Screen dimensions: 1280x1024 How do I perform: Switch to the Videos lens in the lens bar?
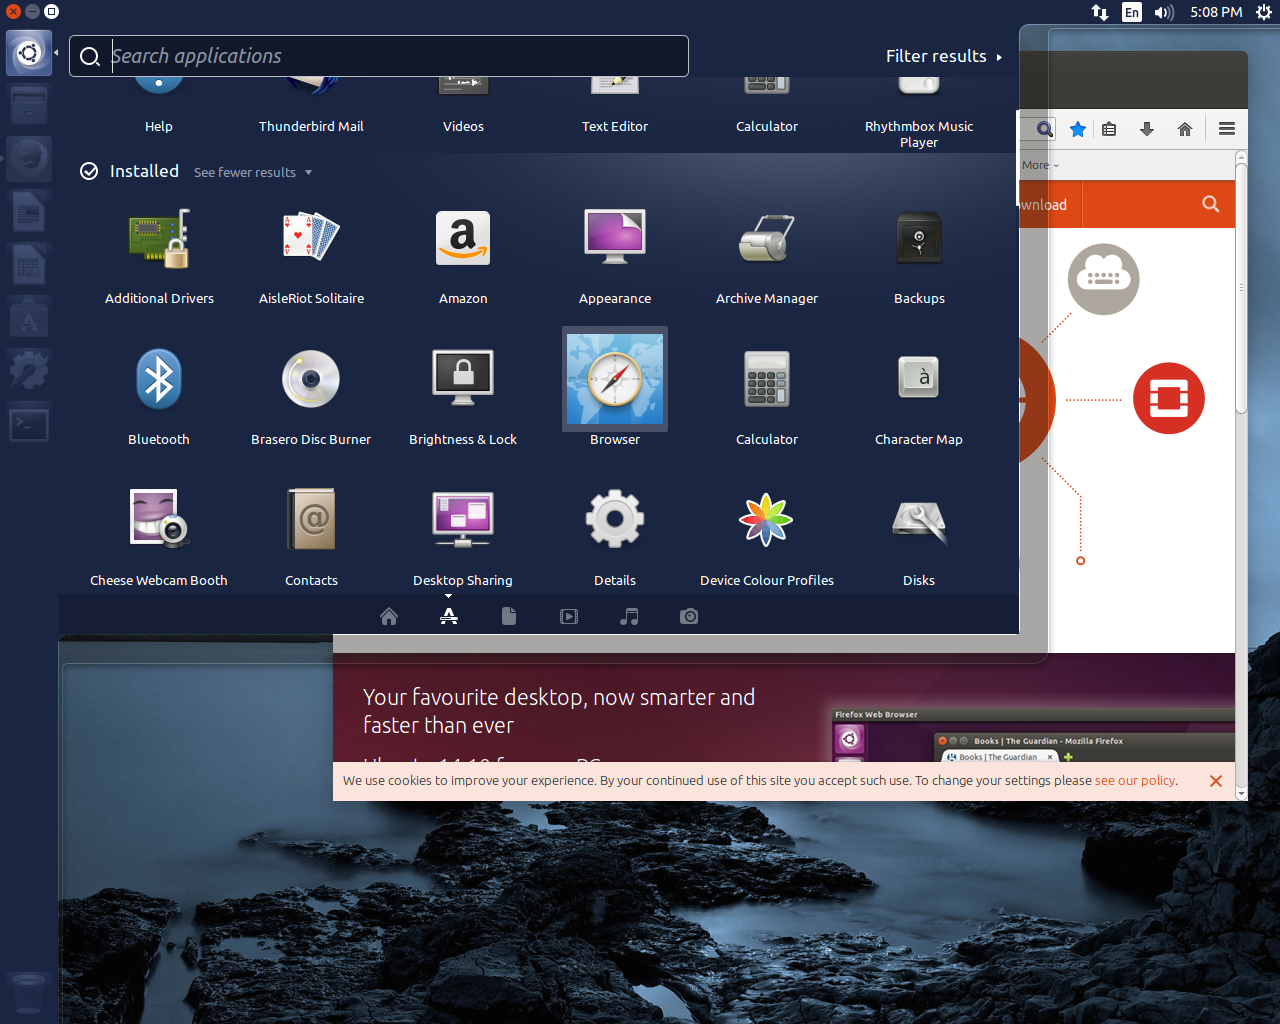coord(569,616)
